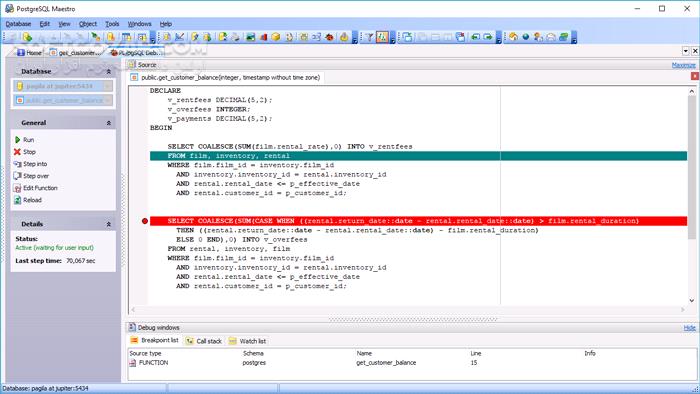Collapse the Details panel section
This screenshot has width=700, height=394.
(108, 224)
